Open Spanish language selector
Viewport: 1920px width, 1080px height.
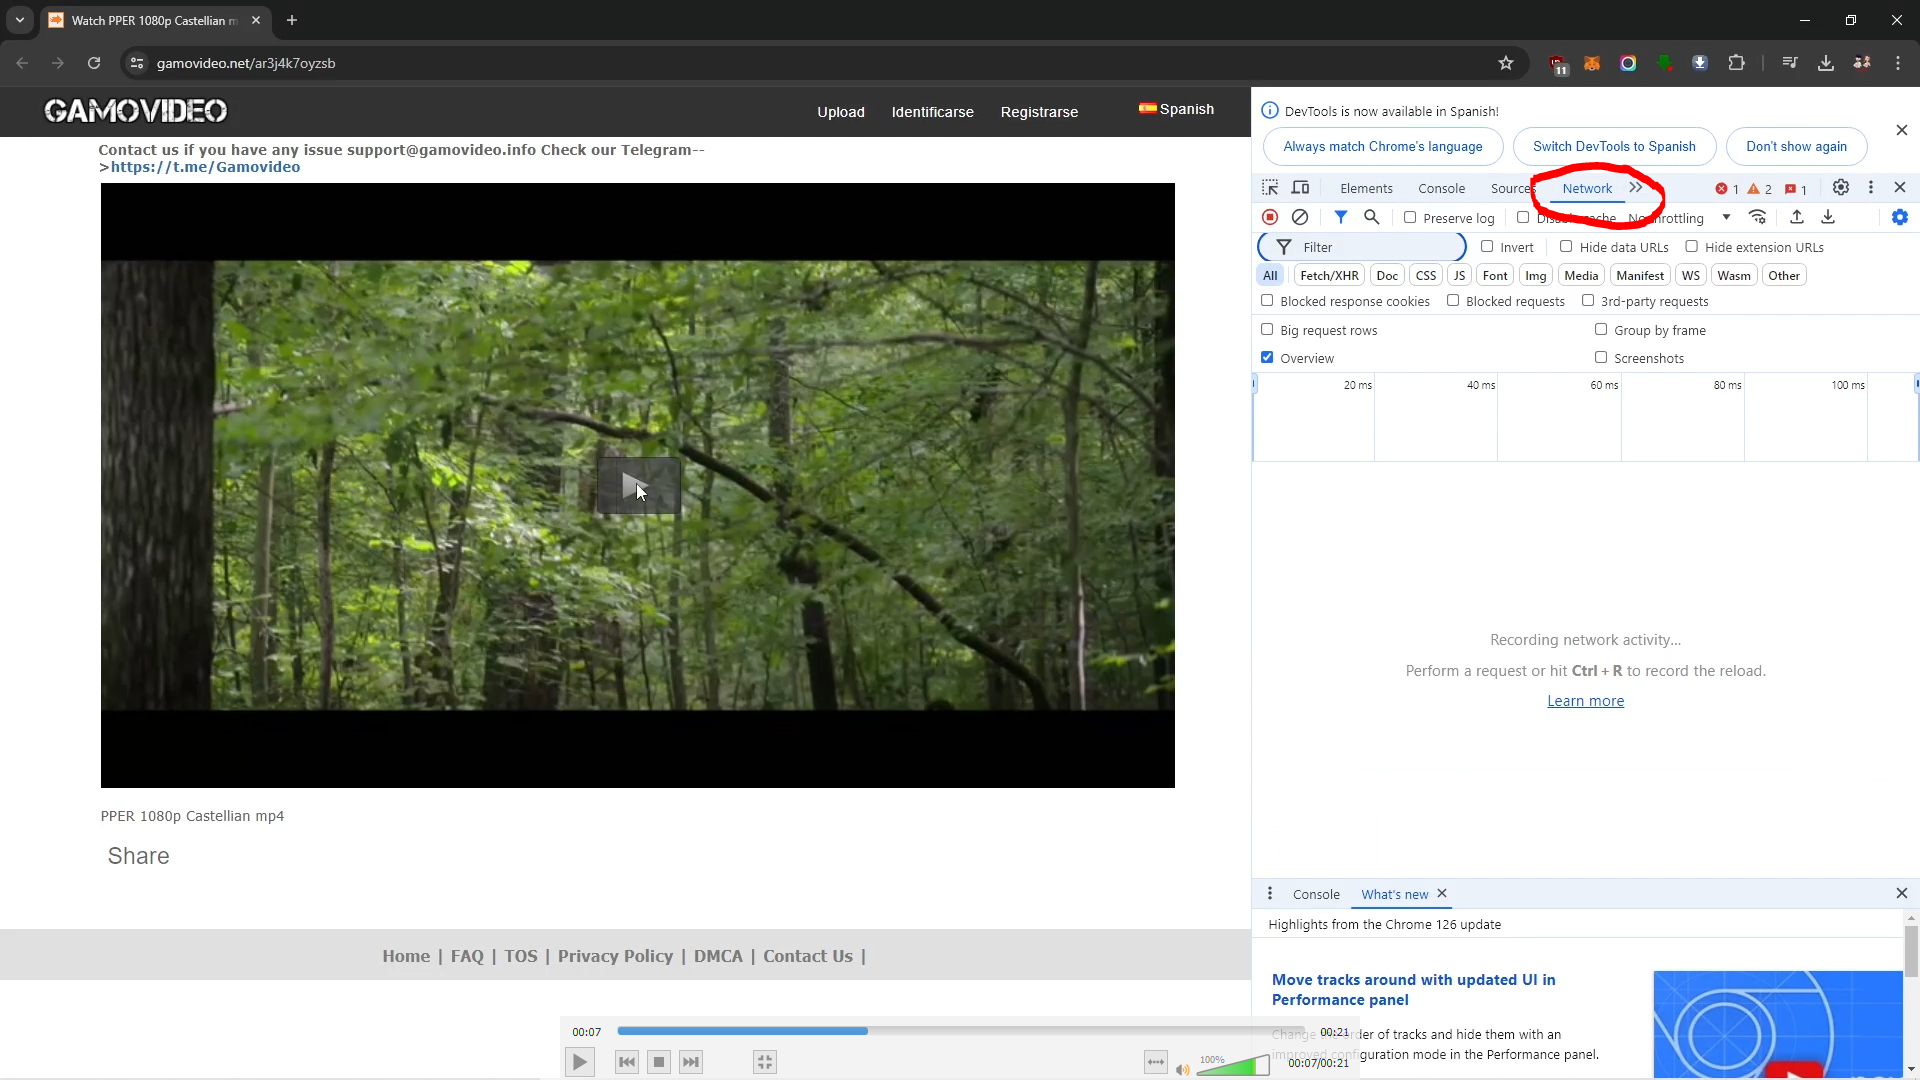point(1176,109)
